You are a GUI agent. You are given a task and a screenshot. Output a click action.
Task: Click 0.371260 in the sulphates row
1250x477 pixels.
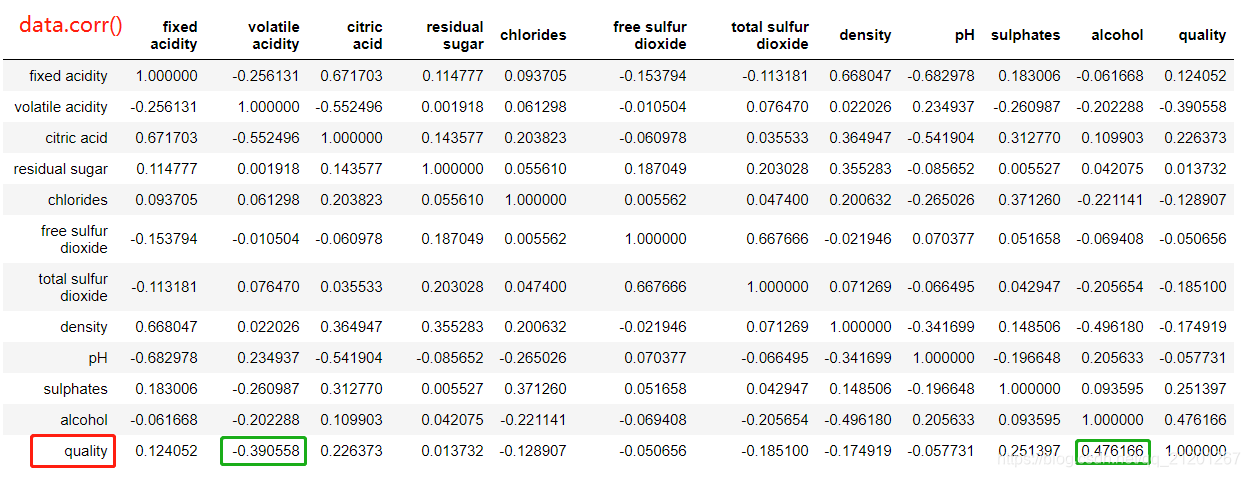coord(535,389)
